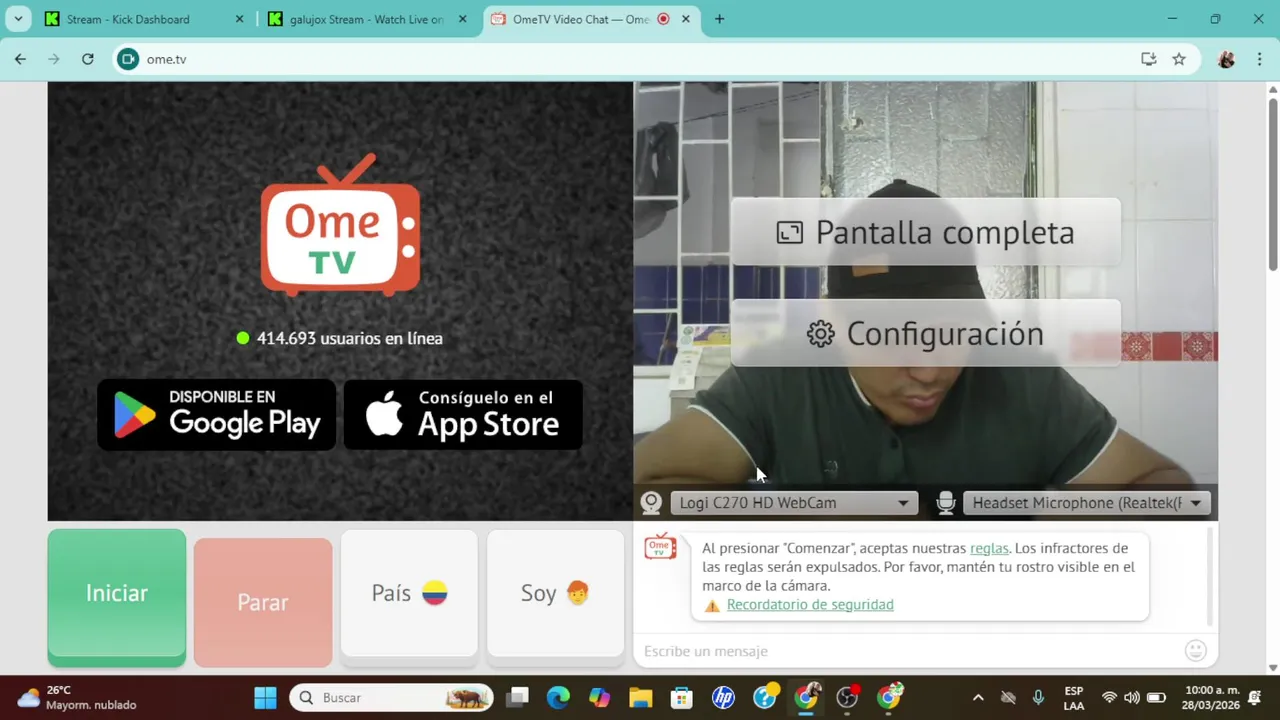1280x720 pixels.
Task: Close the galujox Stream tab
Action: pos(463,19)
